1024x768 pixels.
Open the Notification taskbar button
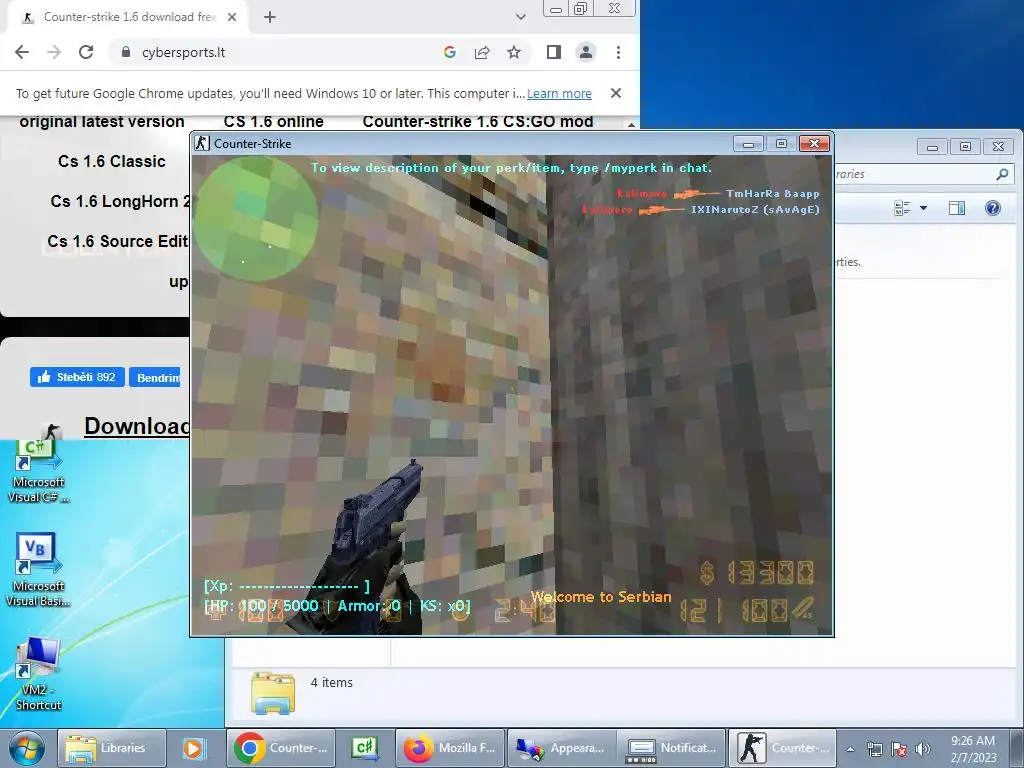[x=671, y=748]
